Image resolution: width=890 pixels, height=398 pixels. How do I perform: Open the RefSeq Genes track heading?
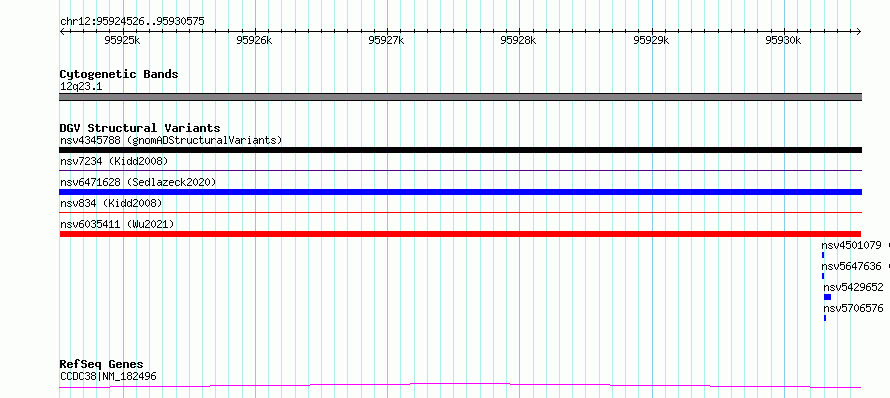(x=102, y=365)
